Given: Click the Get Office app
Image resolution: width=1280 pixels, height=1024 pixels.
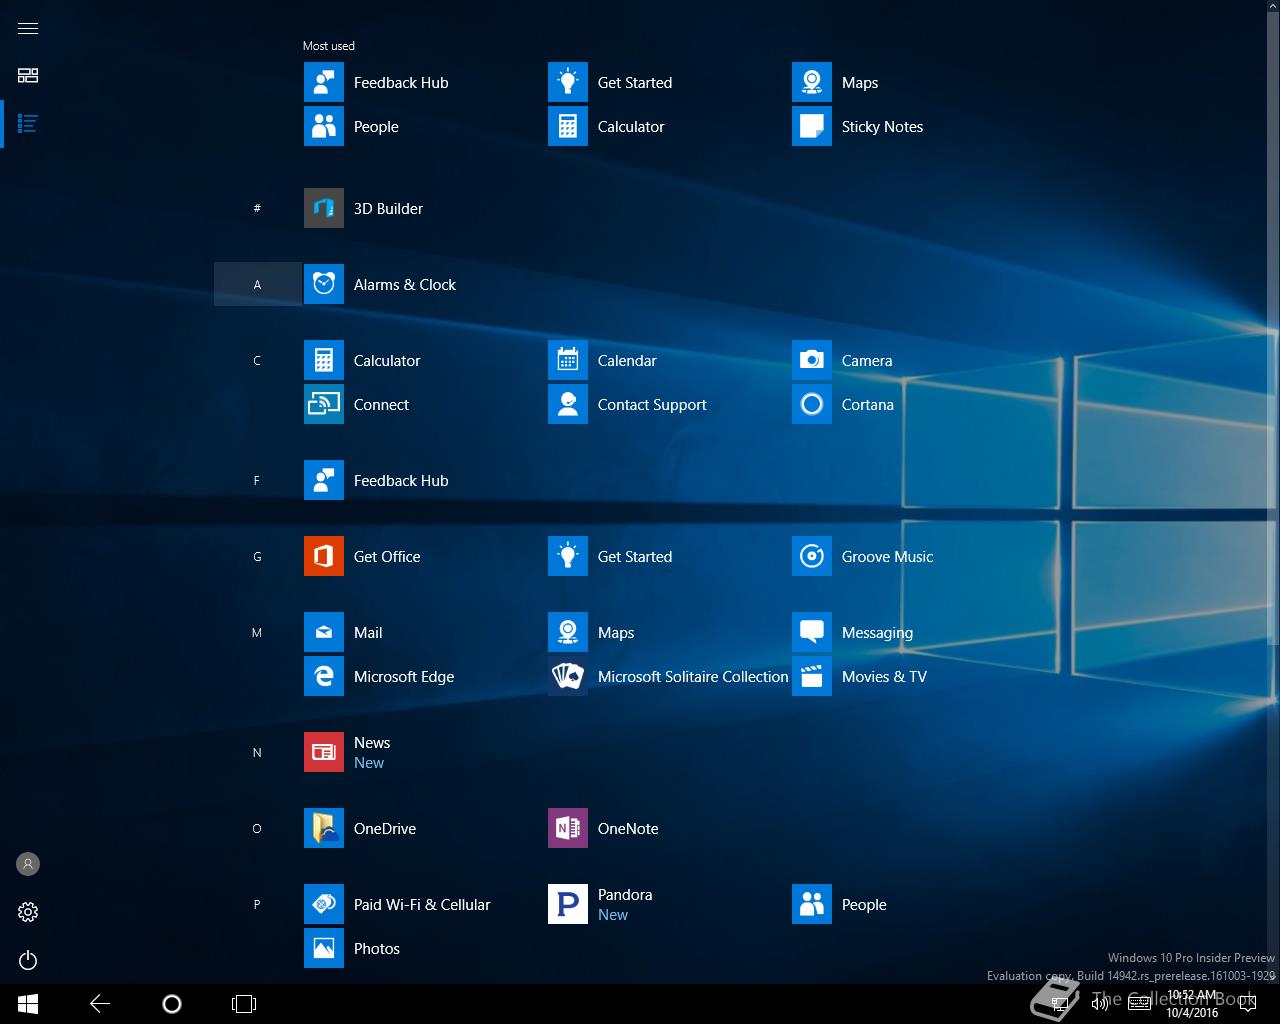Looking at the screenshot, I should (424, 556).
